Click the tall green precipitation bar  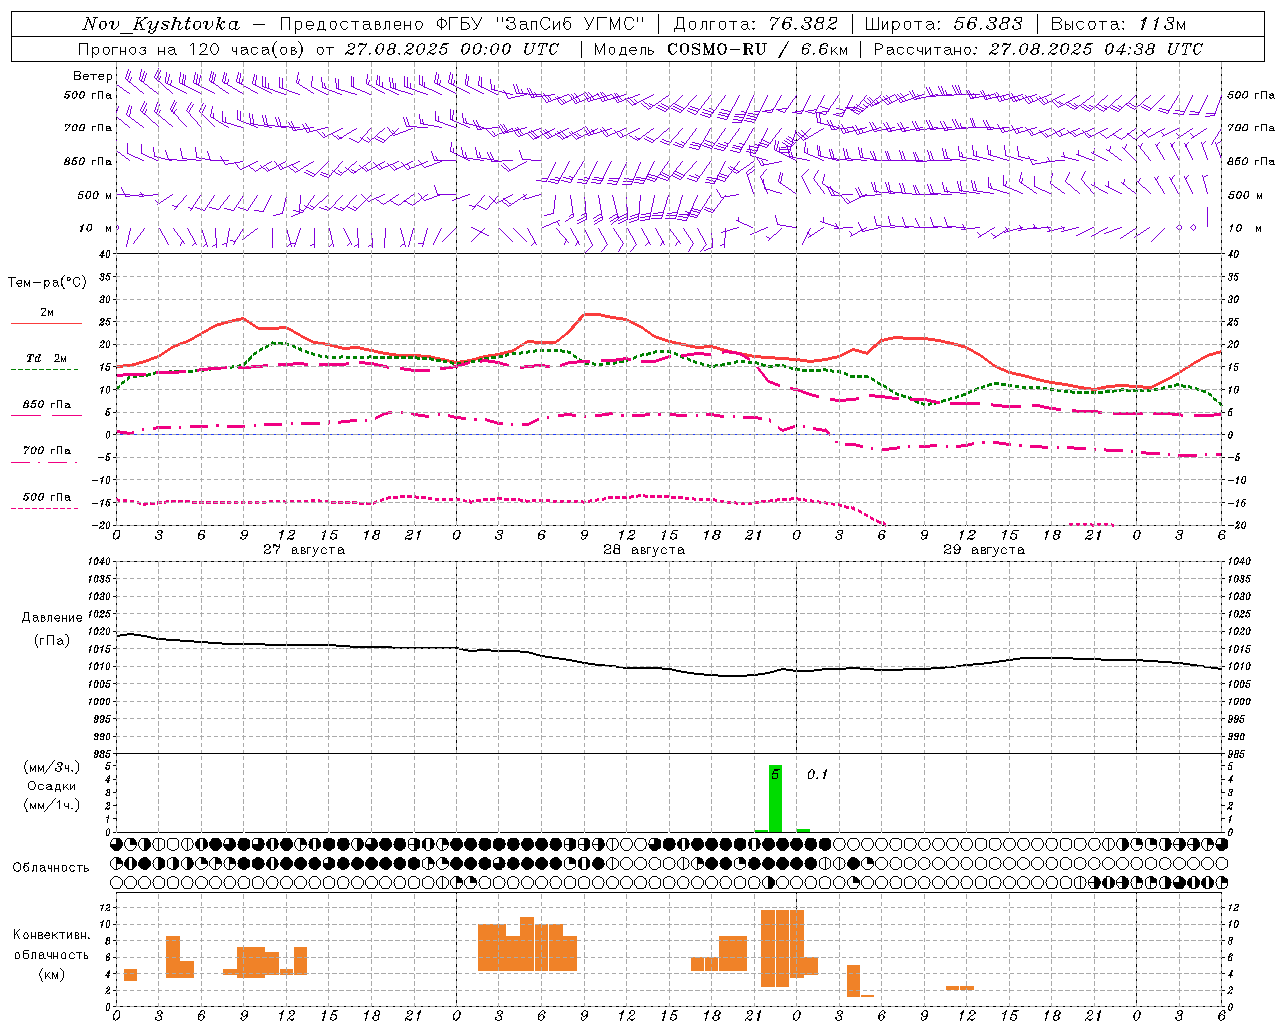tap(775, 798)
